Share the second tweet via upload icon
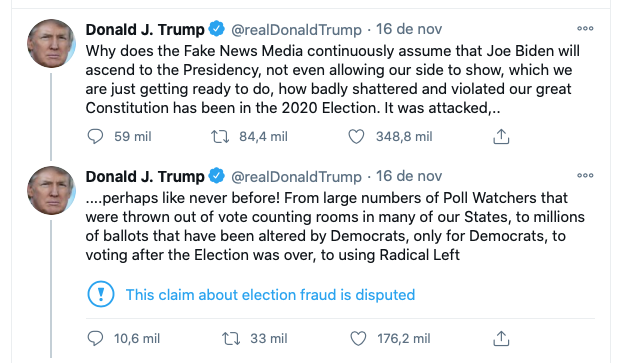The height and width of the screenshot is (363, 622). click(501, 338)
